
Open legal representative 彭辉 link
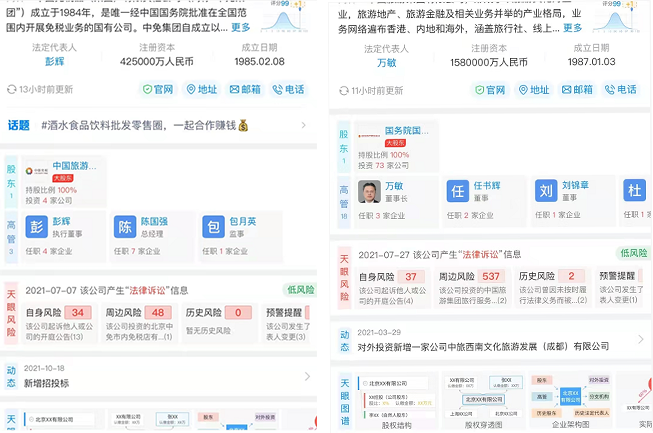pyautogui.click(x=55, y=62)
